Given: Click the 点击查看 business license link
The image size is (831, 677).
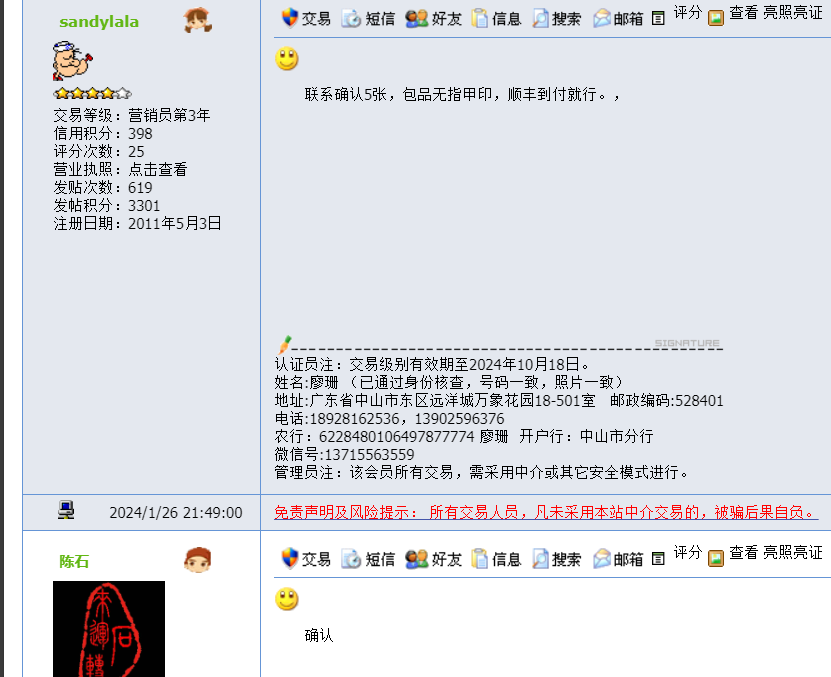Looking at the screenshot, I should click(157, 169).
